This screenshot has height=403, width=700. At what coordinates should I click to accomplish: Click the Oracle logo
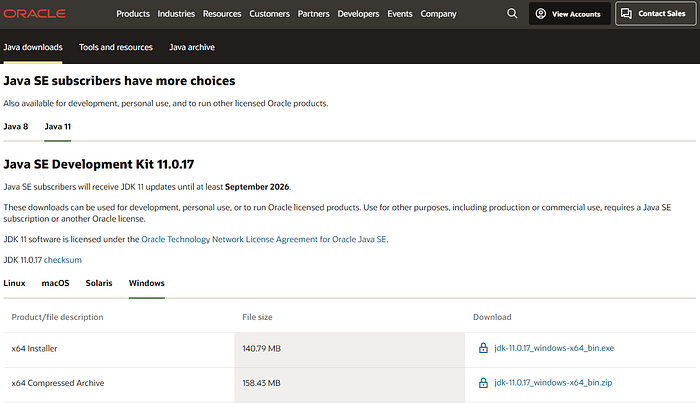(34, 14)
